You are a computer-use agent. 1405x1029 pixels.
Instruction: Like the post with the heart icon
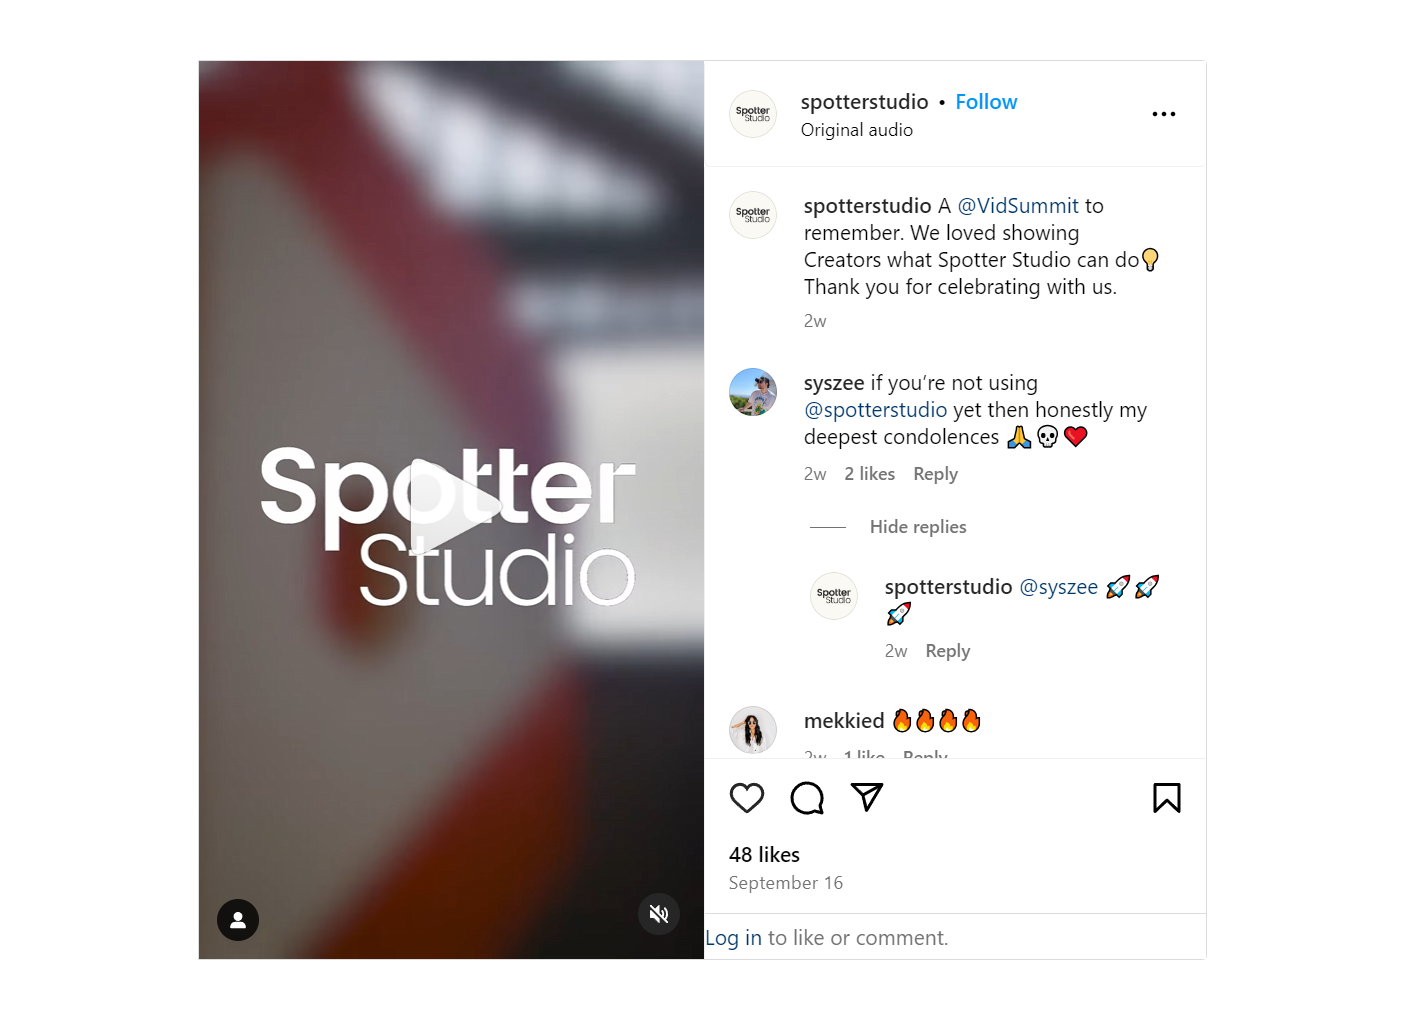(747, 798)
